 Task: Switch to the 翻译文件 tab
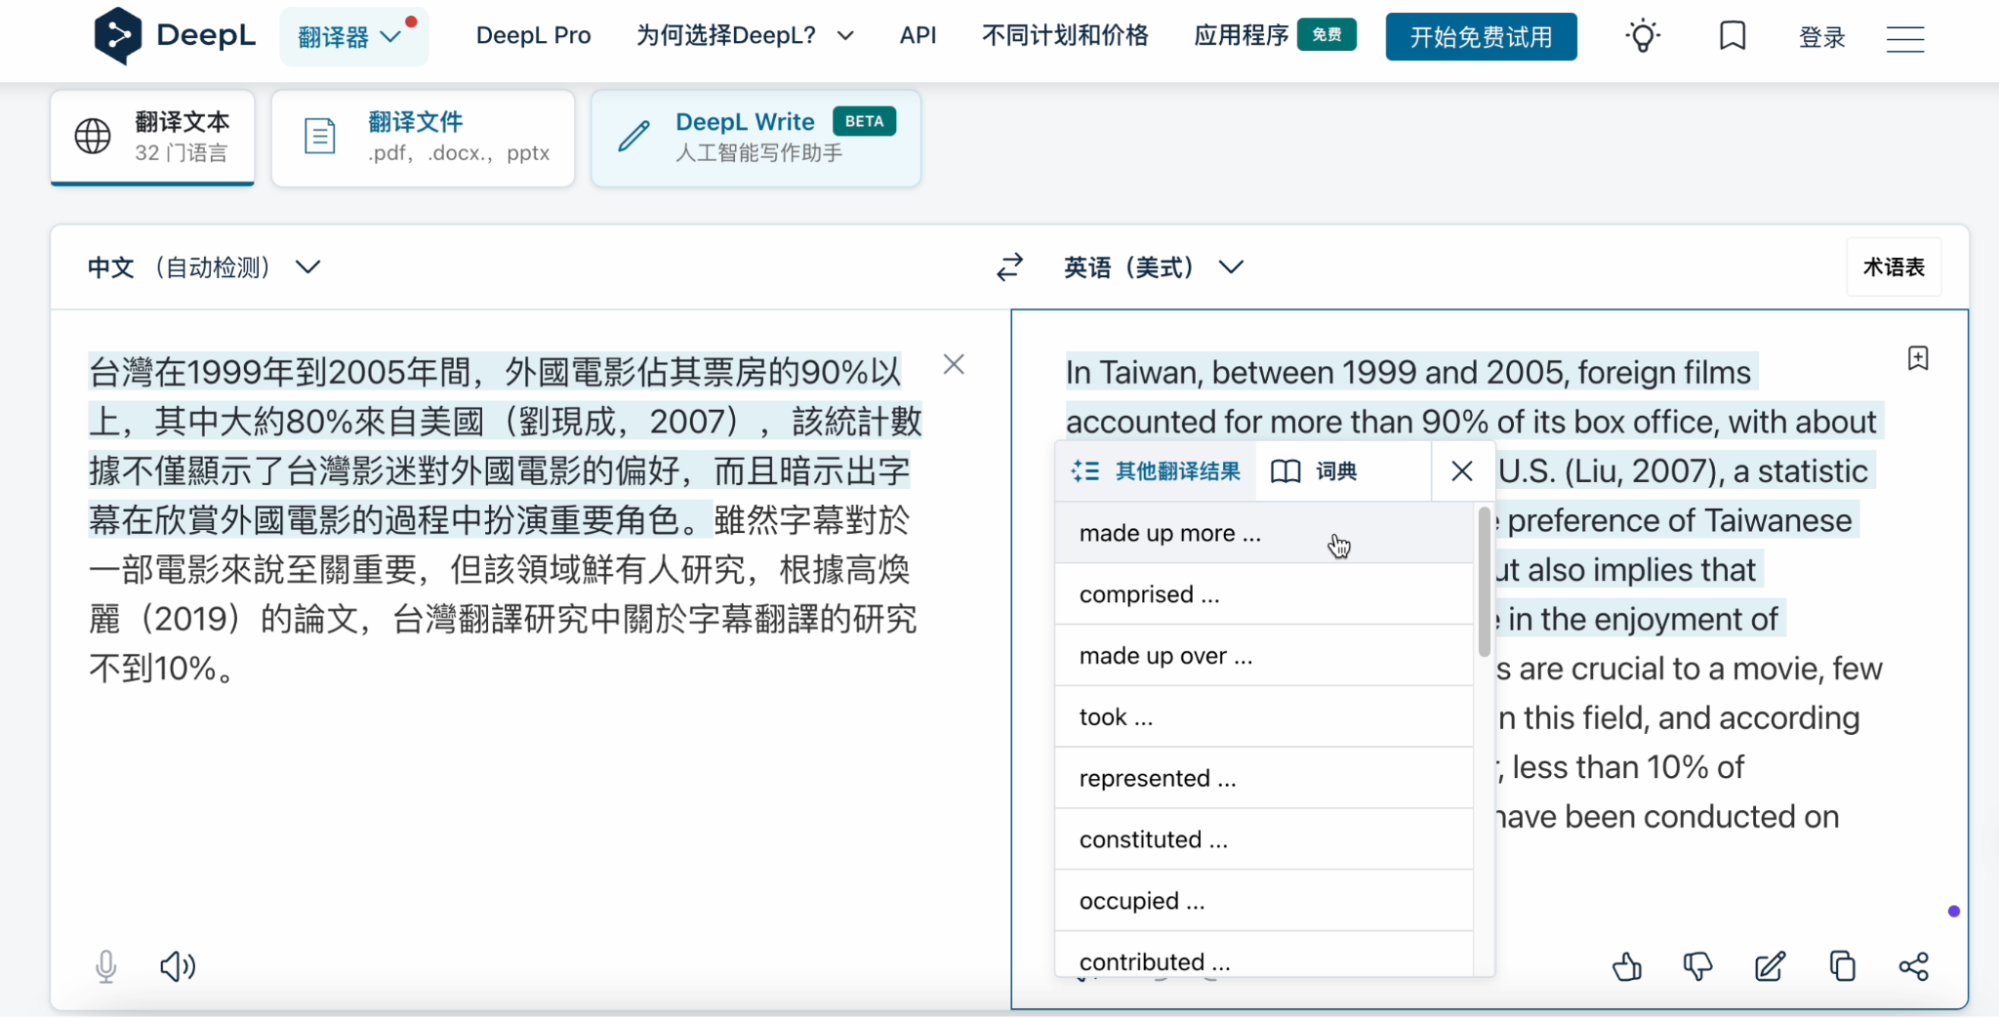422,137
